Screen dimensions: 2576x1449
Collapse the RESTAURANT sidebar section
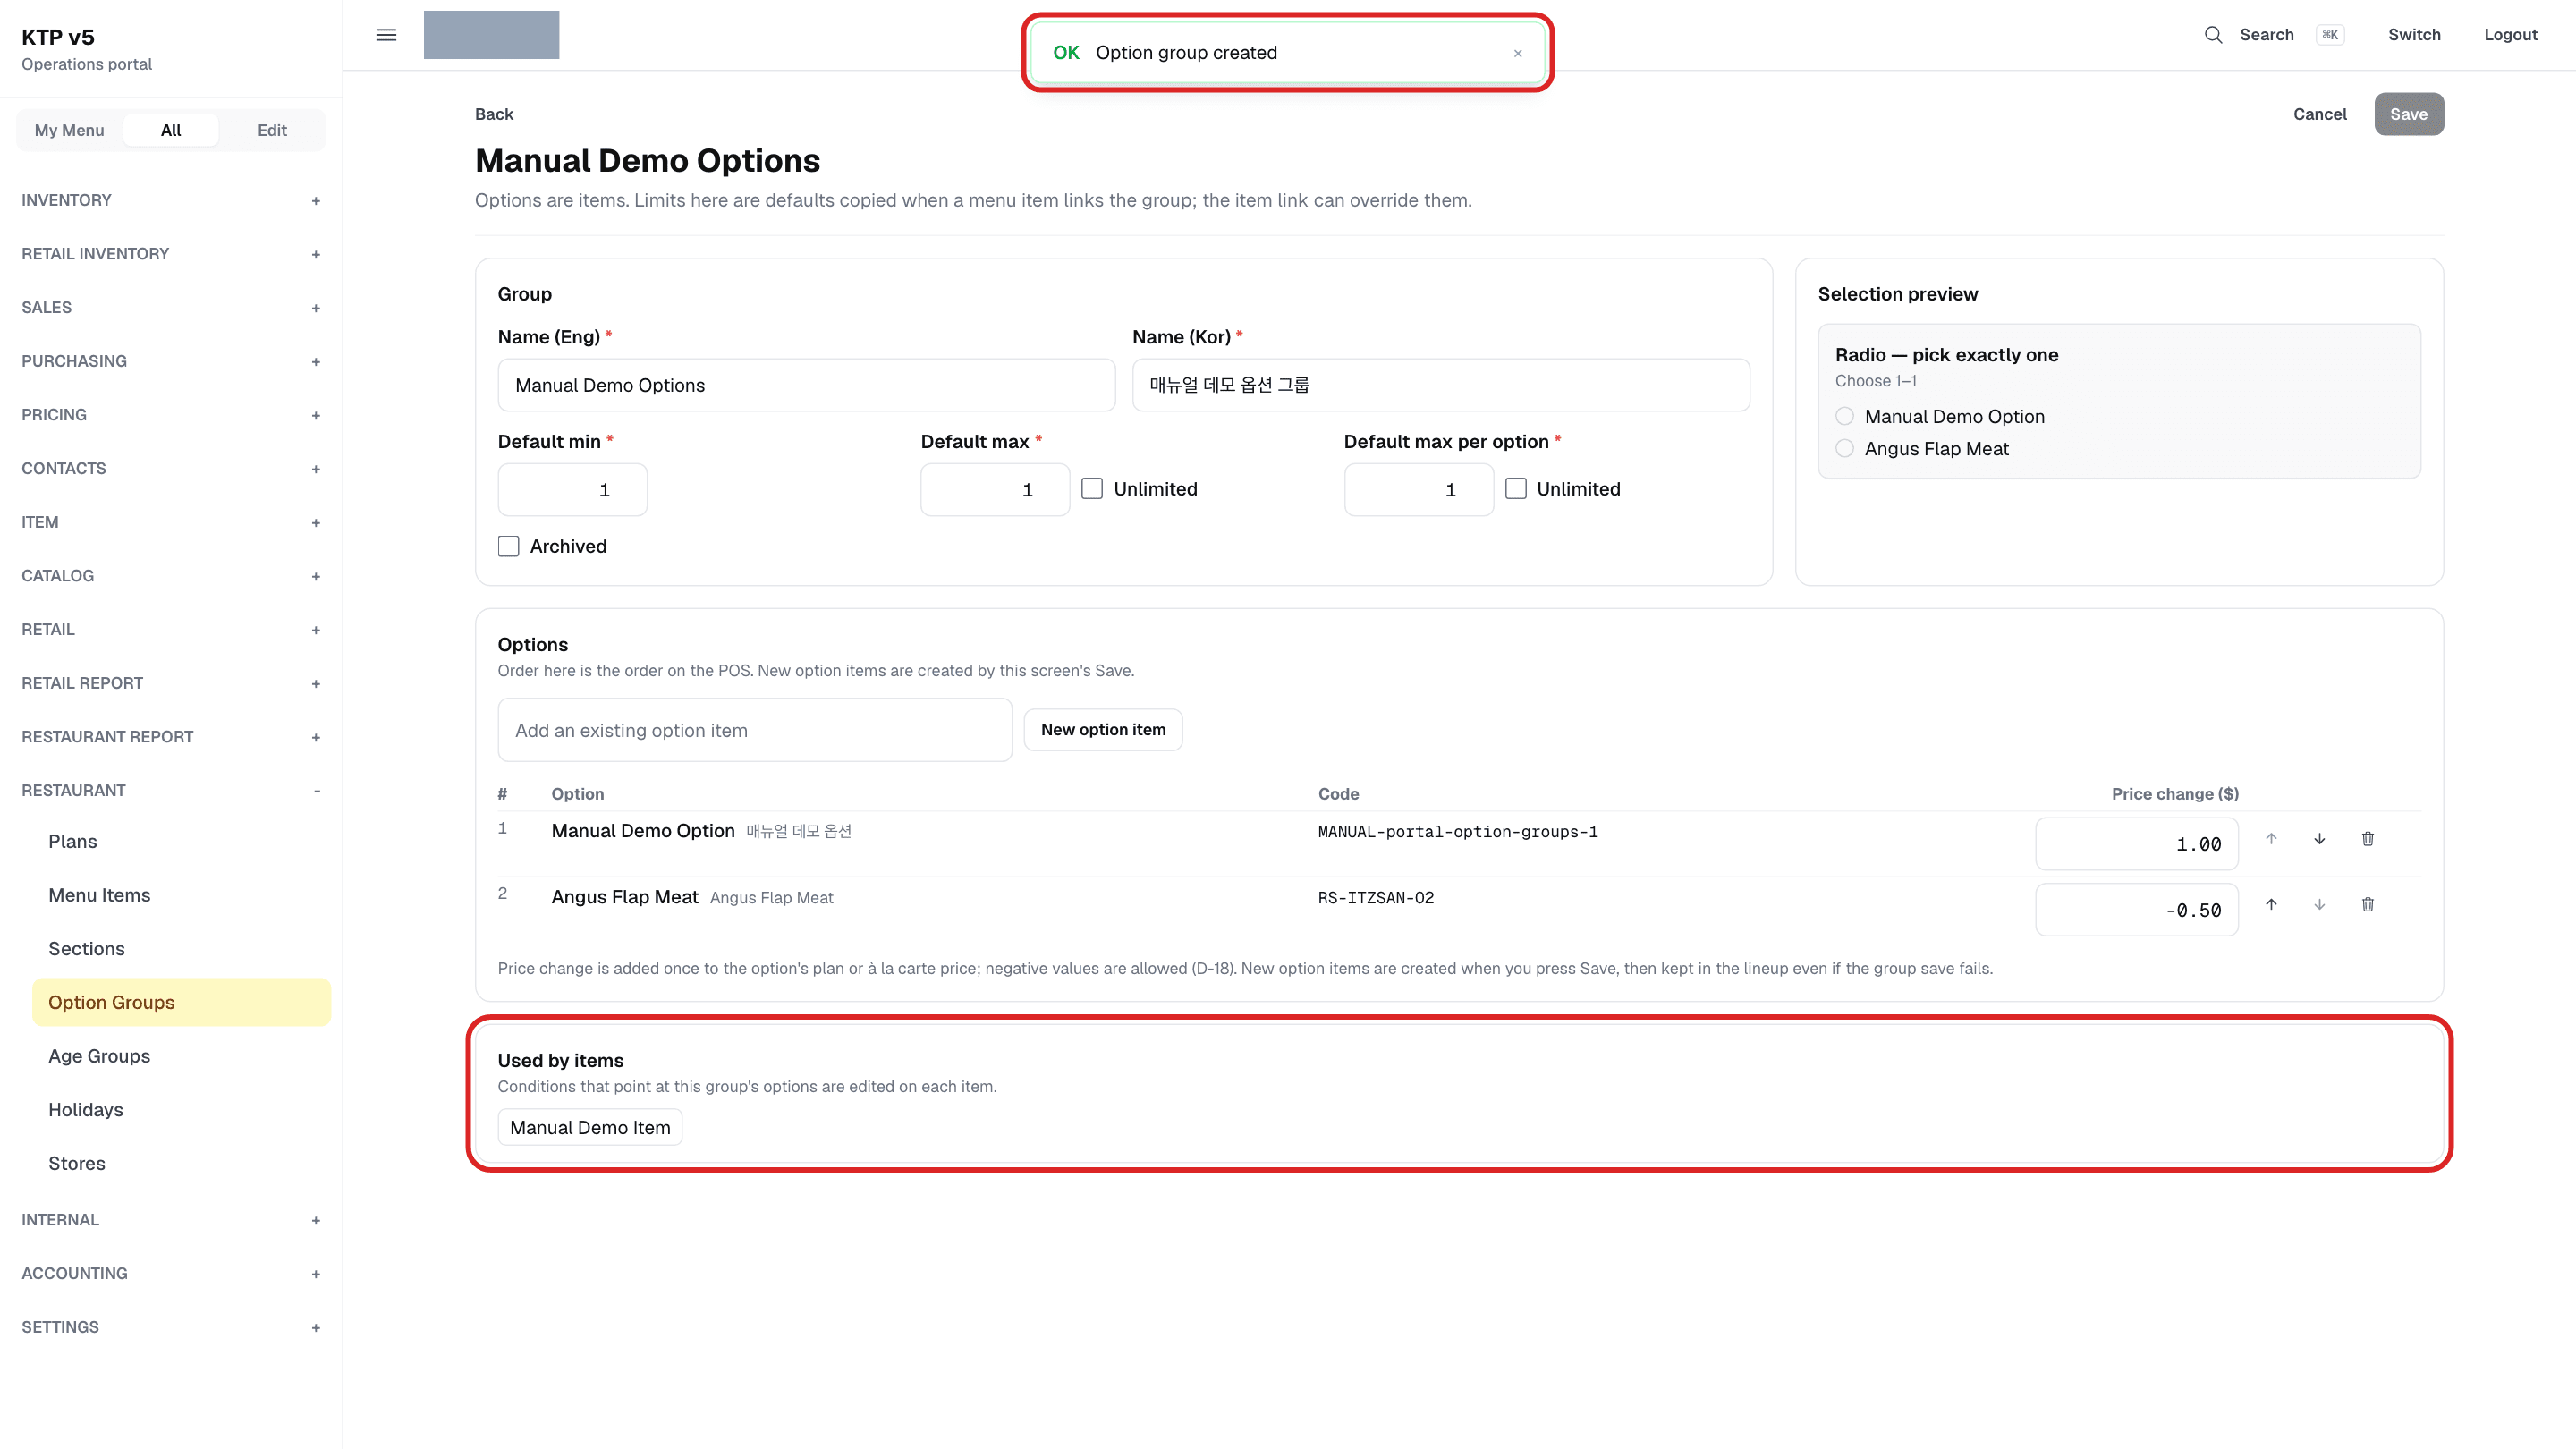pyautogui.click(x=171, y=790)
